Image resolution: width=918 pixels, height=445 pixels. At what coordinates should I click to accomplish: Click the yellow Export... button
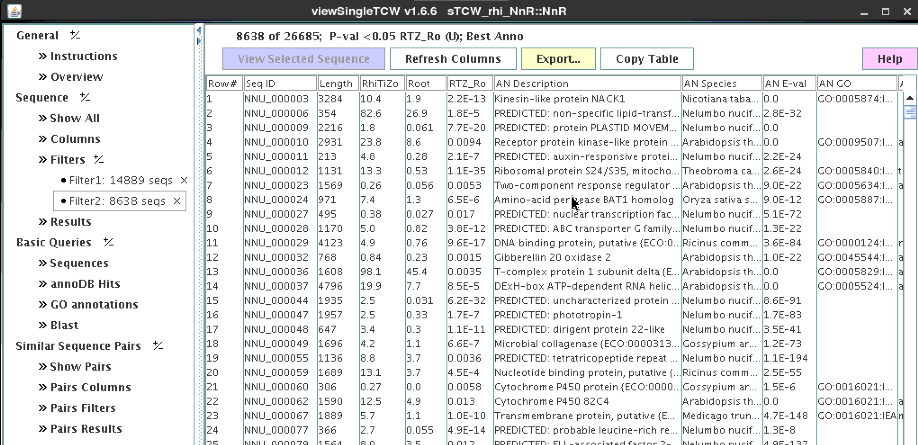558,59
